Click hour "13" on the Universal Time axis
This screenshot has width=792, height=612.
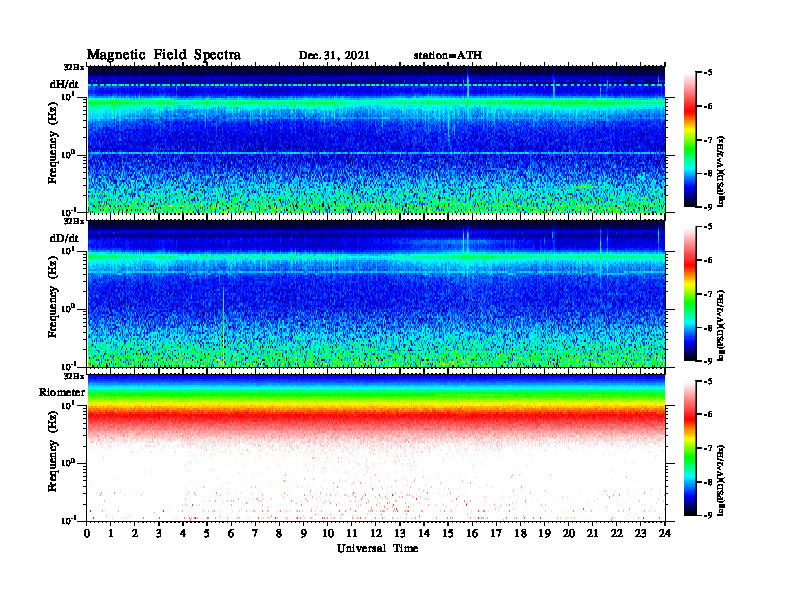(400, 534)
